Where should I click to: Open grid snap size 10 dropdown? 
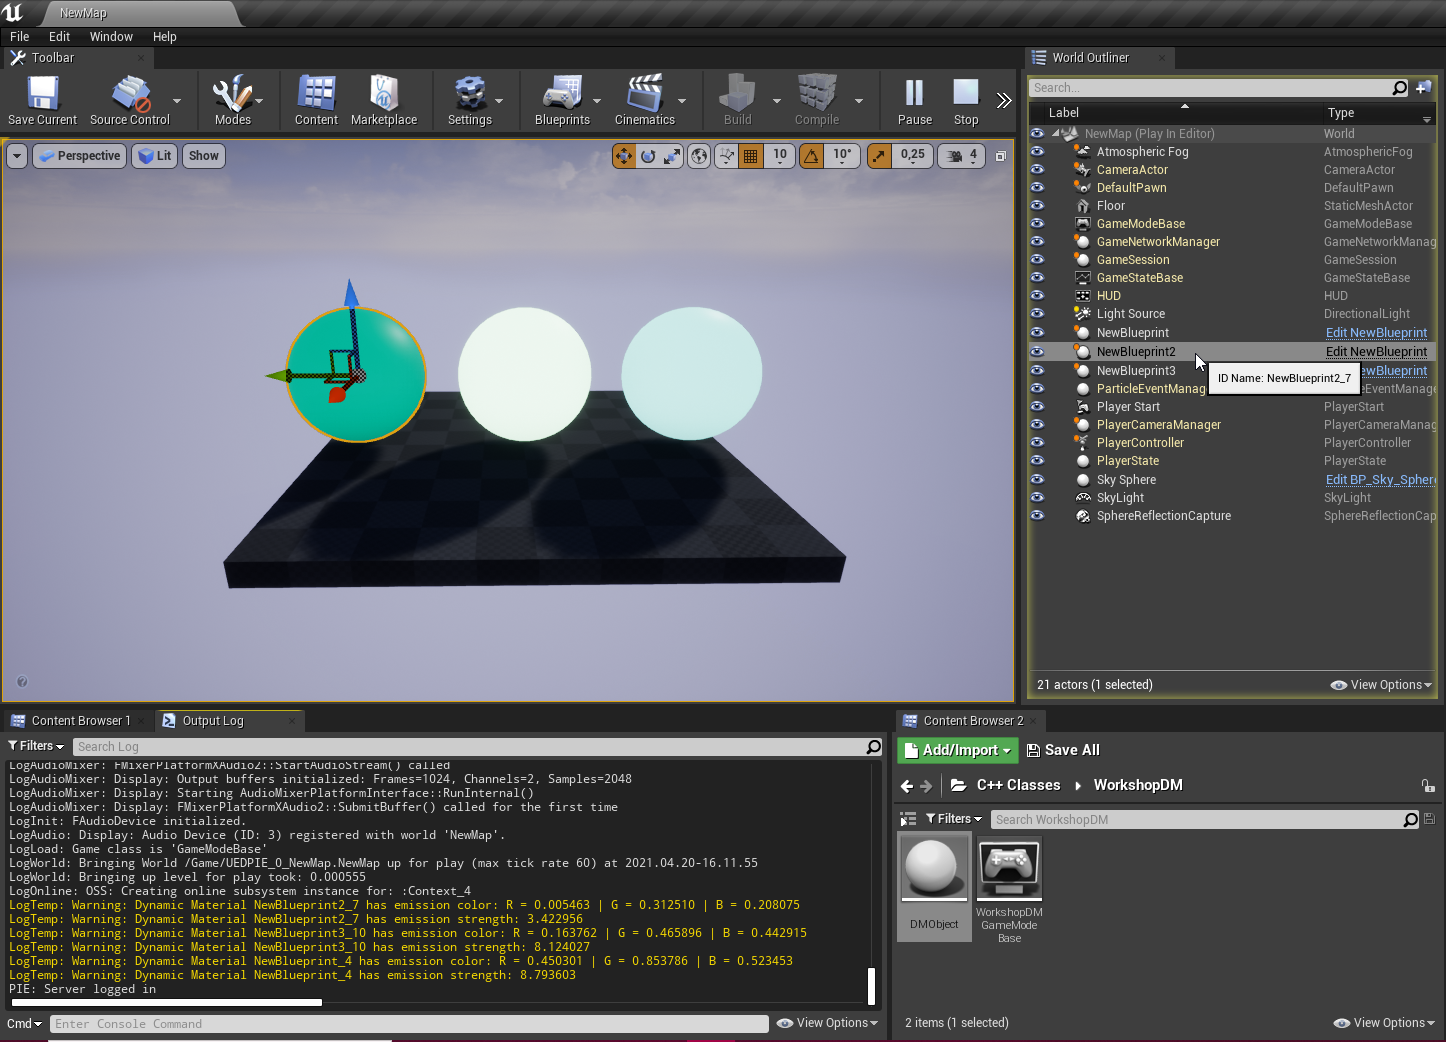(x=780, y=156)
